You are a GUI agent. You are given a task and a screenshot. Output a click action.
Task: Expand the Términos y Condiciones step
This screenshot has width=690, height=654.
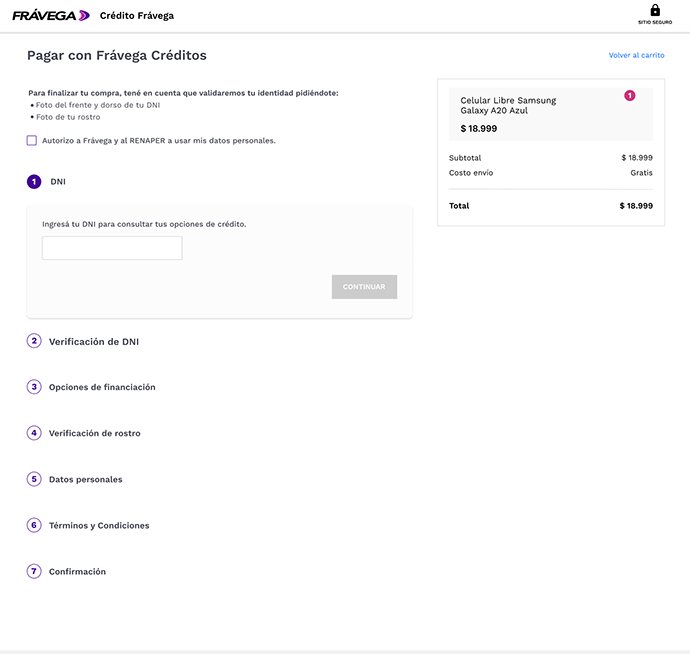click(x=99, y=525)
